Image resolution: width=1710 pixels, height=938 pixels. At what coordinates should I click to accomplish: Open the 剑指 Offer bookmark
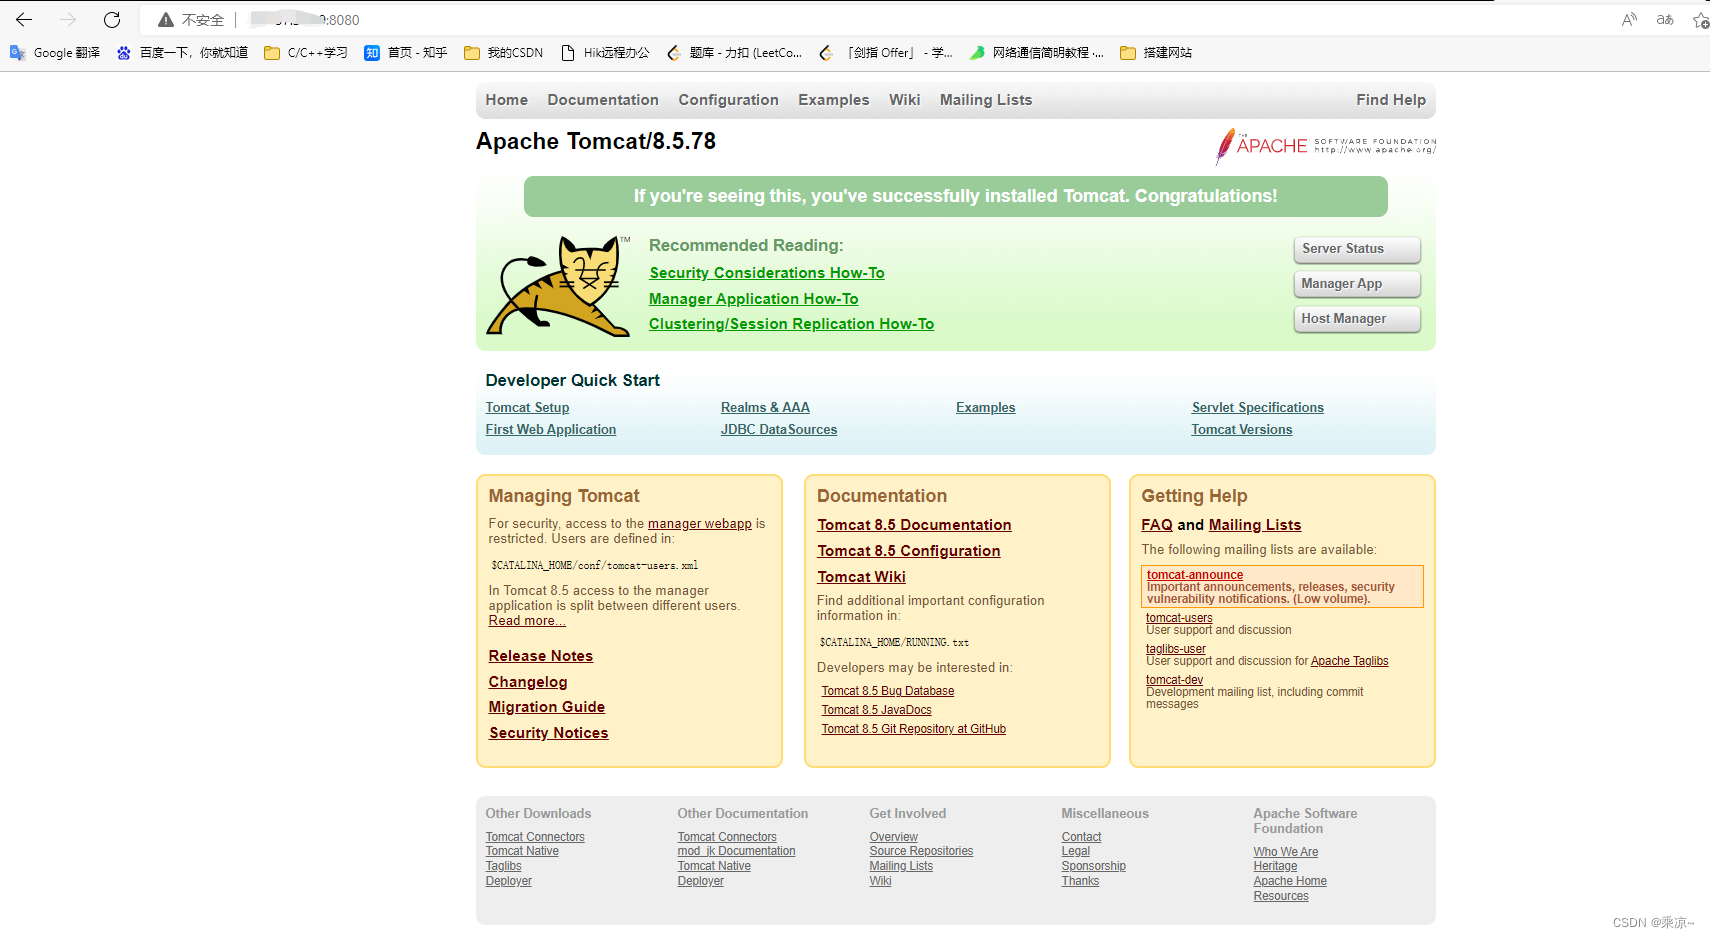pos(885,53)
